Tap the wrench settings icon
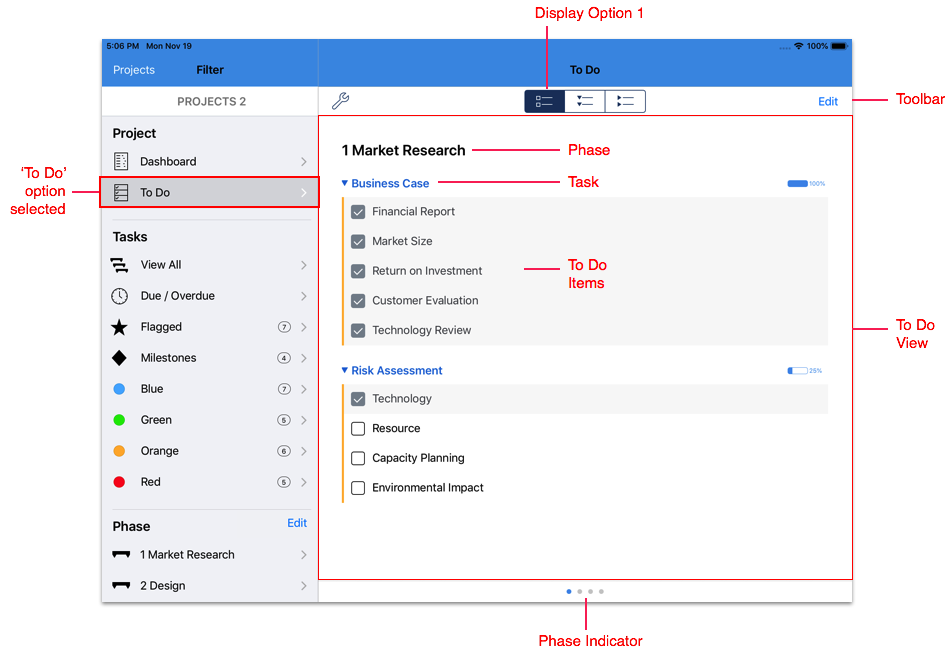The width and height of the screenshot is (950, 660). [340, 101]
